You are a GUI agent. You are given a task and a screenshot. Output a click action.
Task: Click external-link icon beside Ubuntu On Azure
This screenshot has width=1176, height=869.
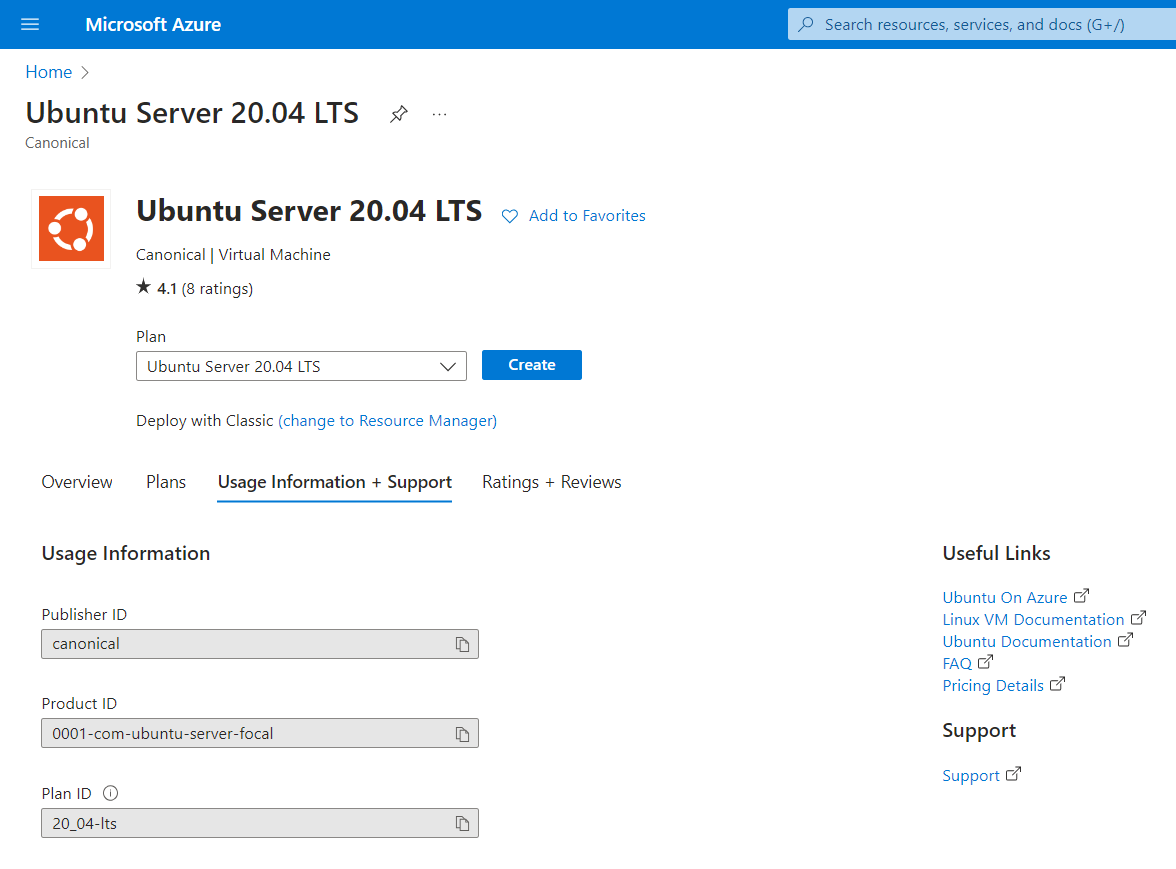coord(1081,596)
